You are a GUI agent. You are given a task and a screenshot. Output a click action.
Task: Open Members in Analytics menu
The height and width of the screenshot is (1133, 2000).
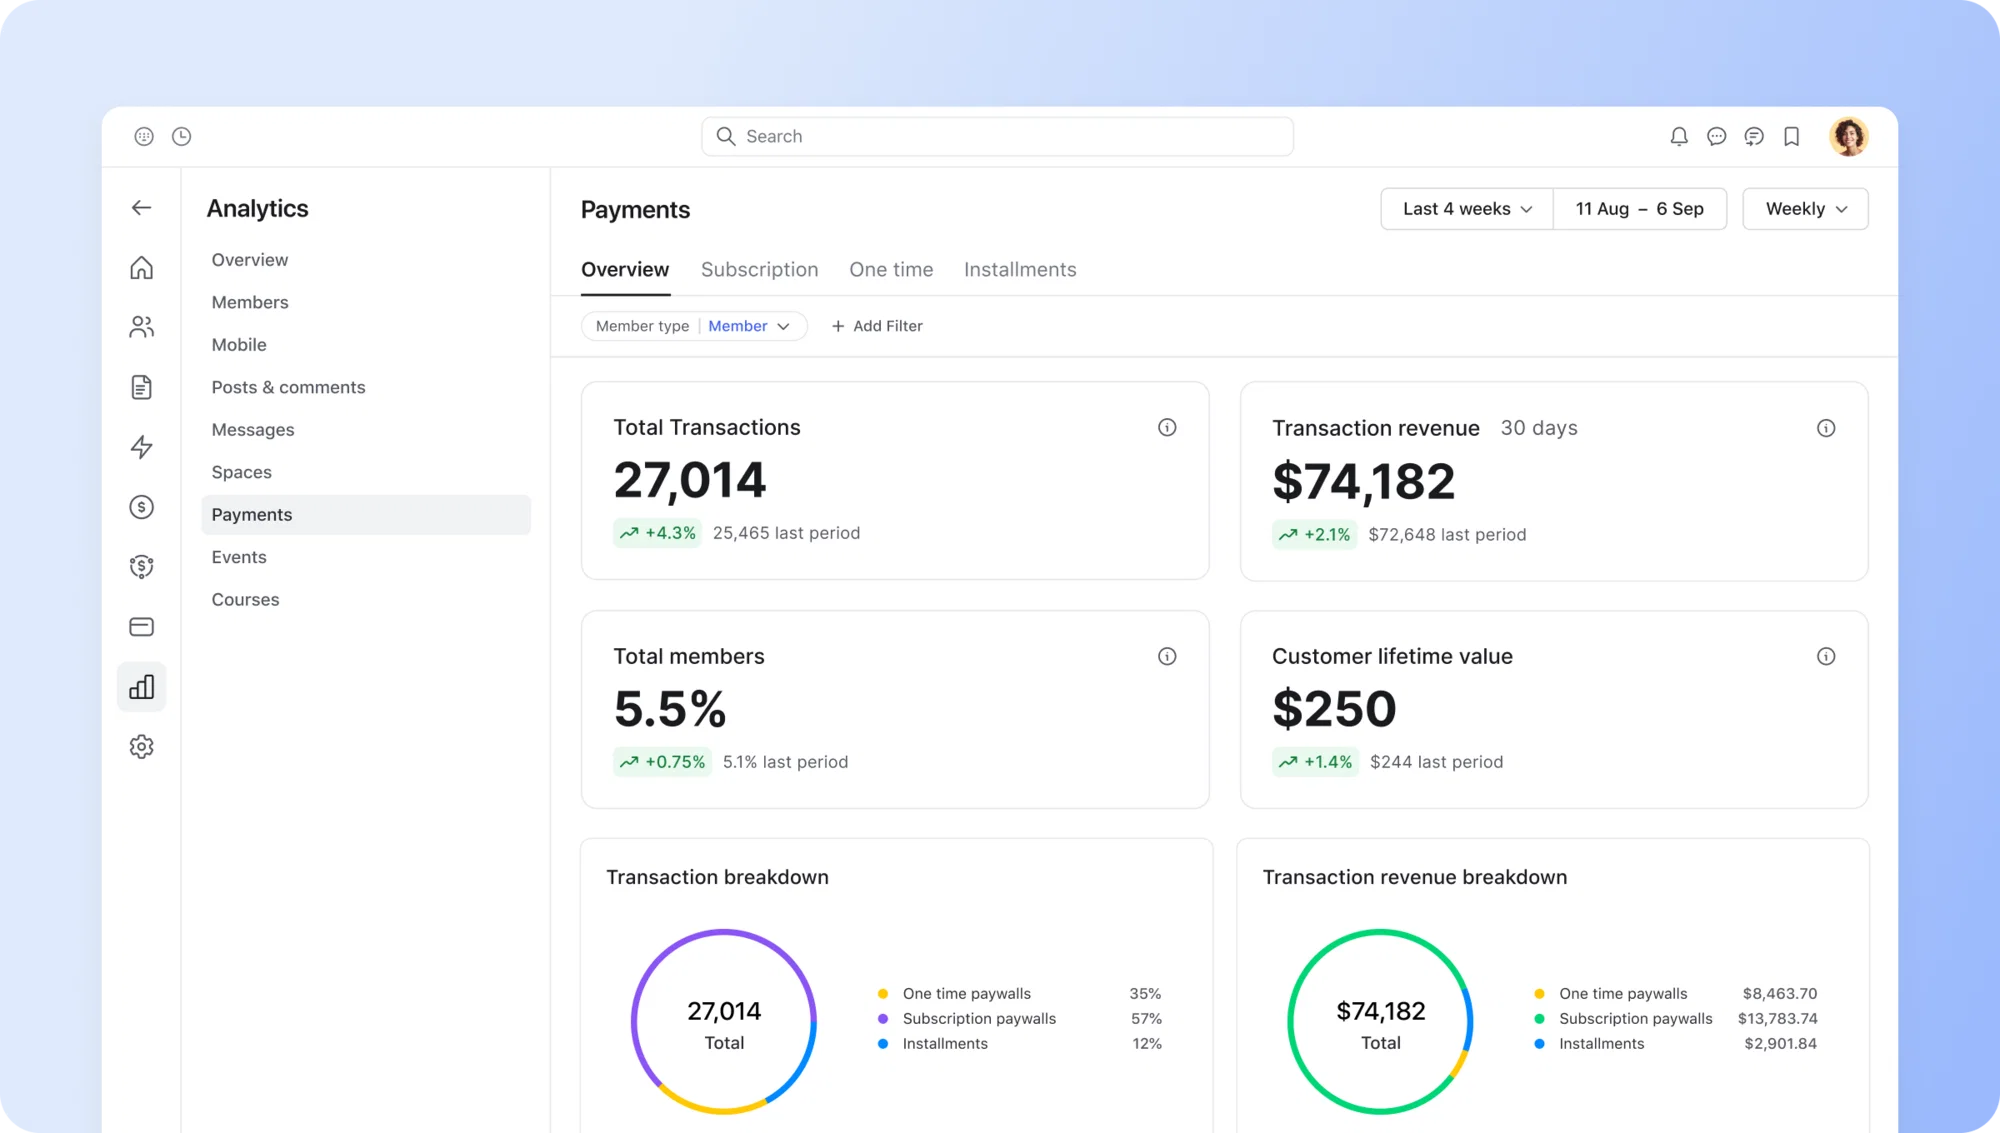pos(250,302)
